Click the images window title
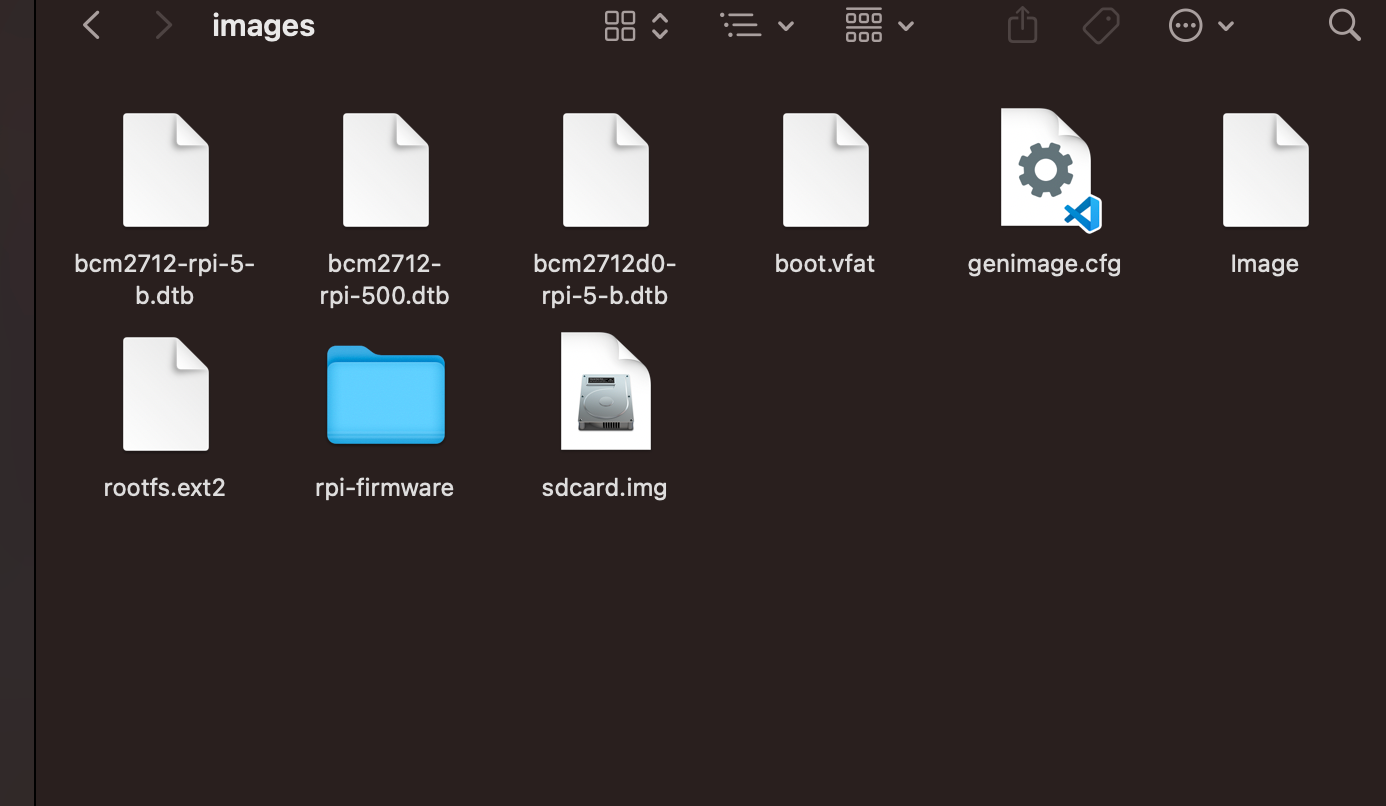 [263, 25]
